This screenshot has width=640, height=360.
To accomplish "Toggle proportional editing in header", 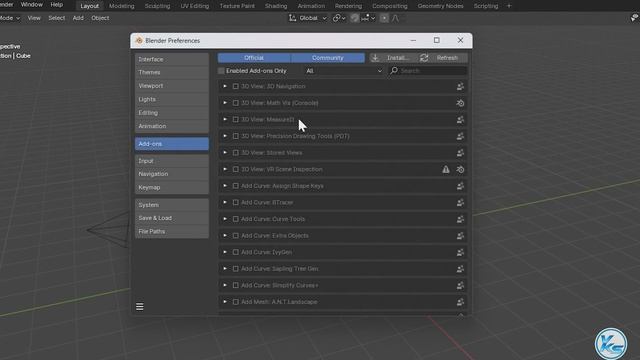I will [384, 18].
